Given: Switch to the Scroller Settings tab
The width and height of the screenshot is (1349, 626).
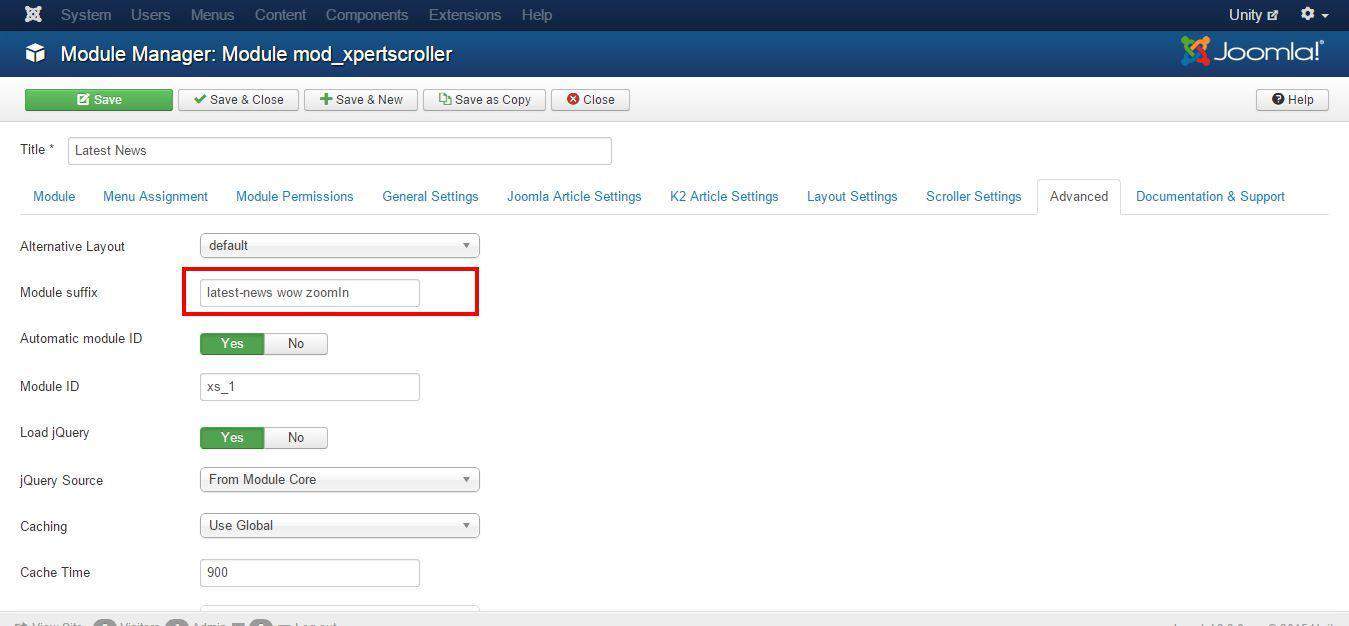Looking at the screenshot, I should coord(973,197).
